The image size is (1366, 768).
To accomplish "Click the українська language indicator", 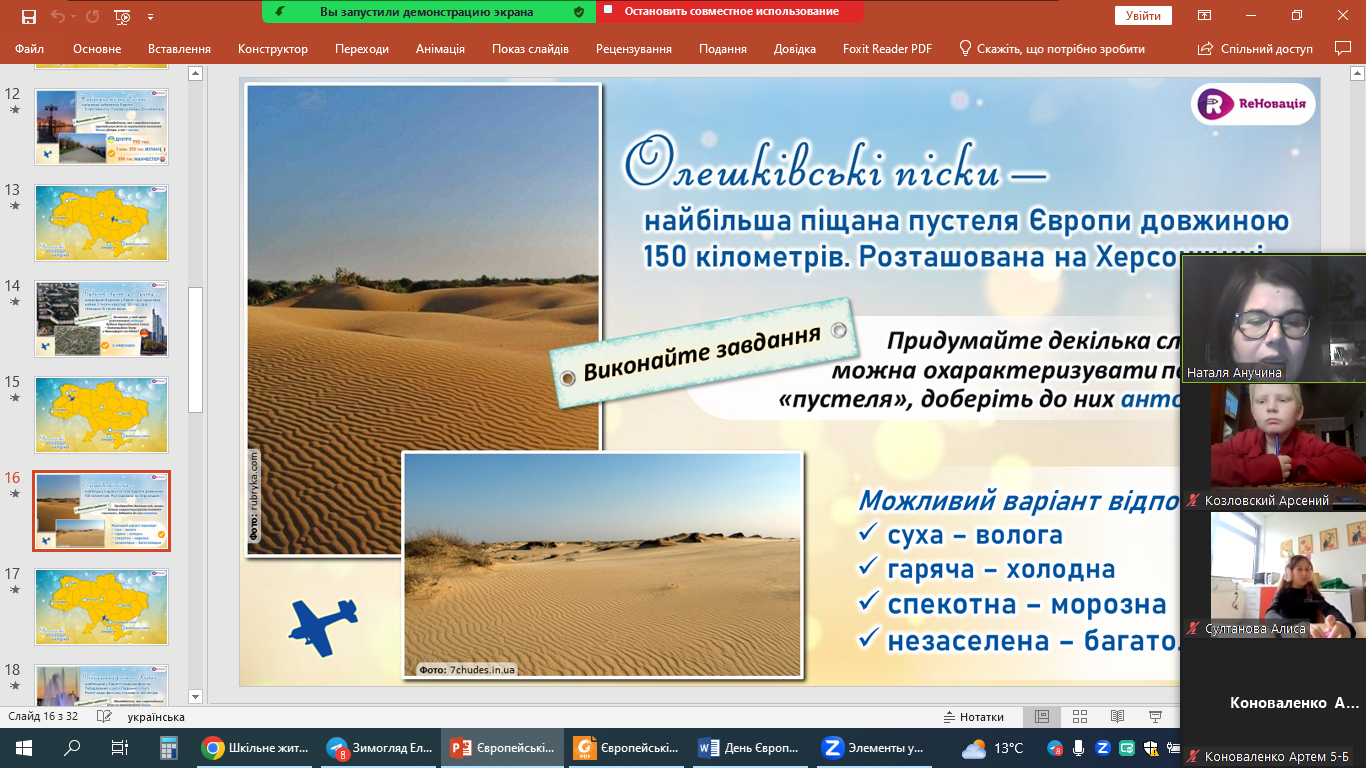I will (156, 717).
